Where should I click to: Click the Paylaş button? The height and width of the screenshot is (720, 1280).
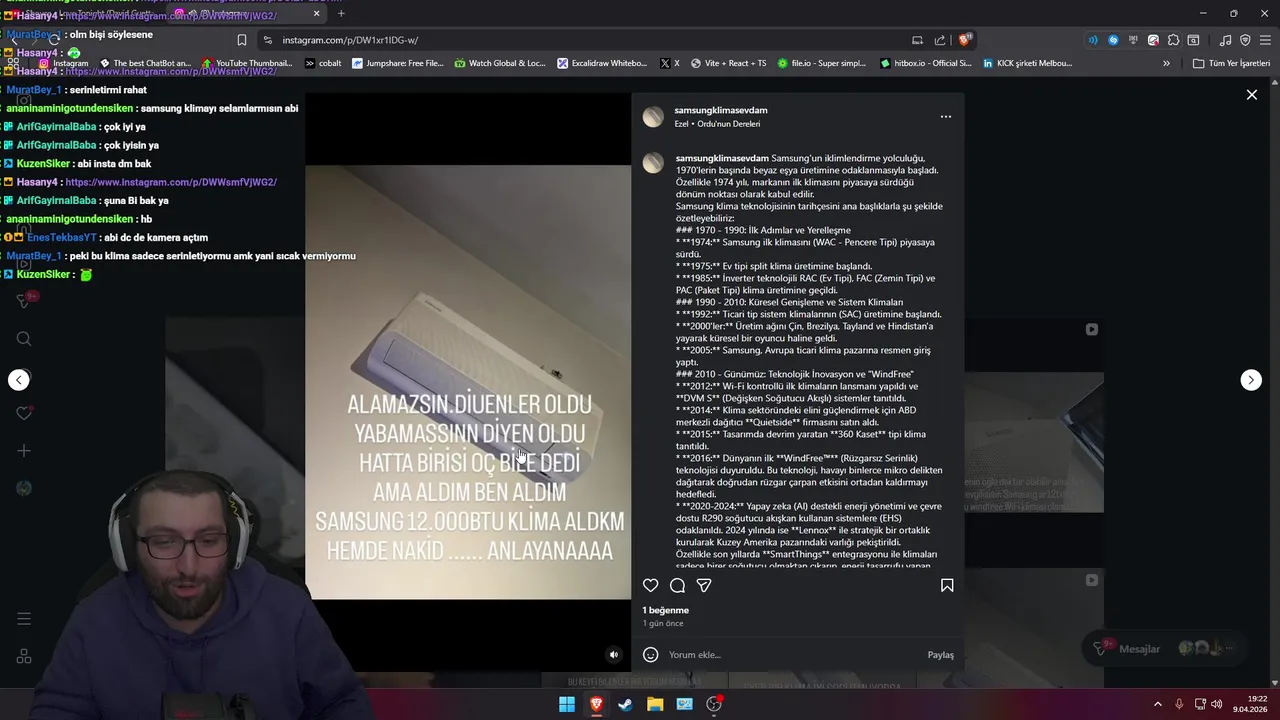940,655
